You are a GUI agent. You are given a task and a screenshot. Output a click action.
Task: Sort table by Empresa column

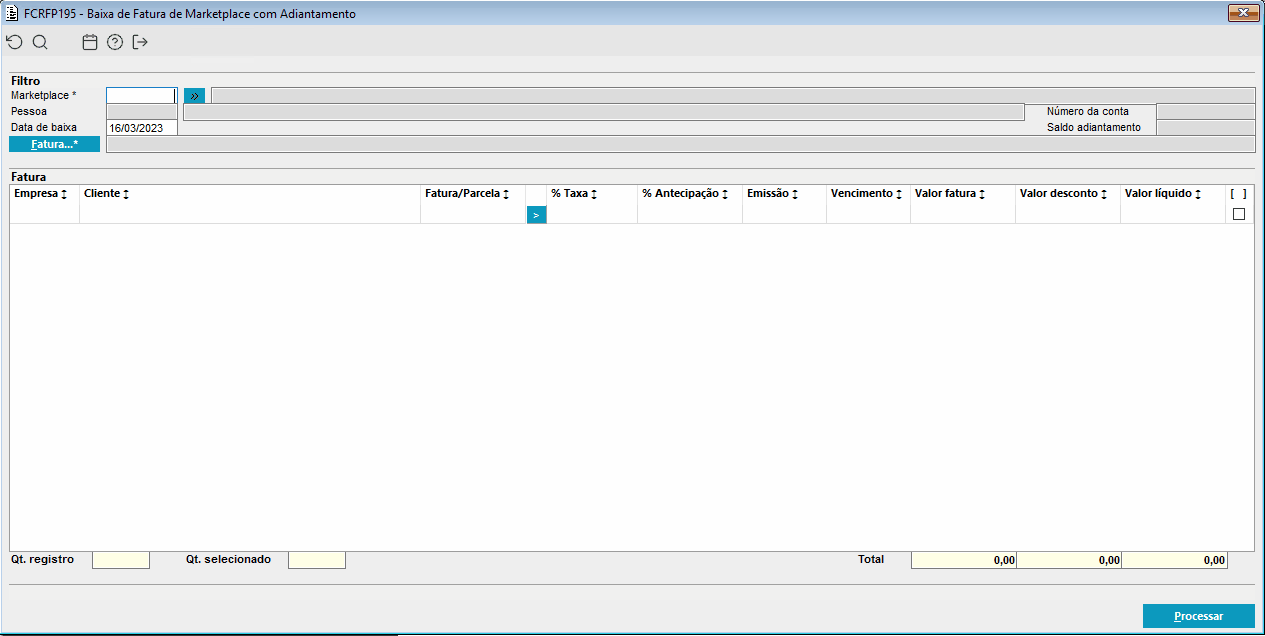(x=40, y=194)
